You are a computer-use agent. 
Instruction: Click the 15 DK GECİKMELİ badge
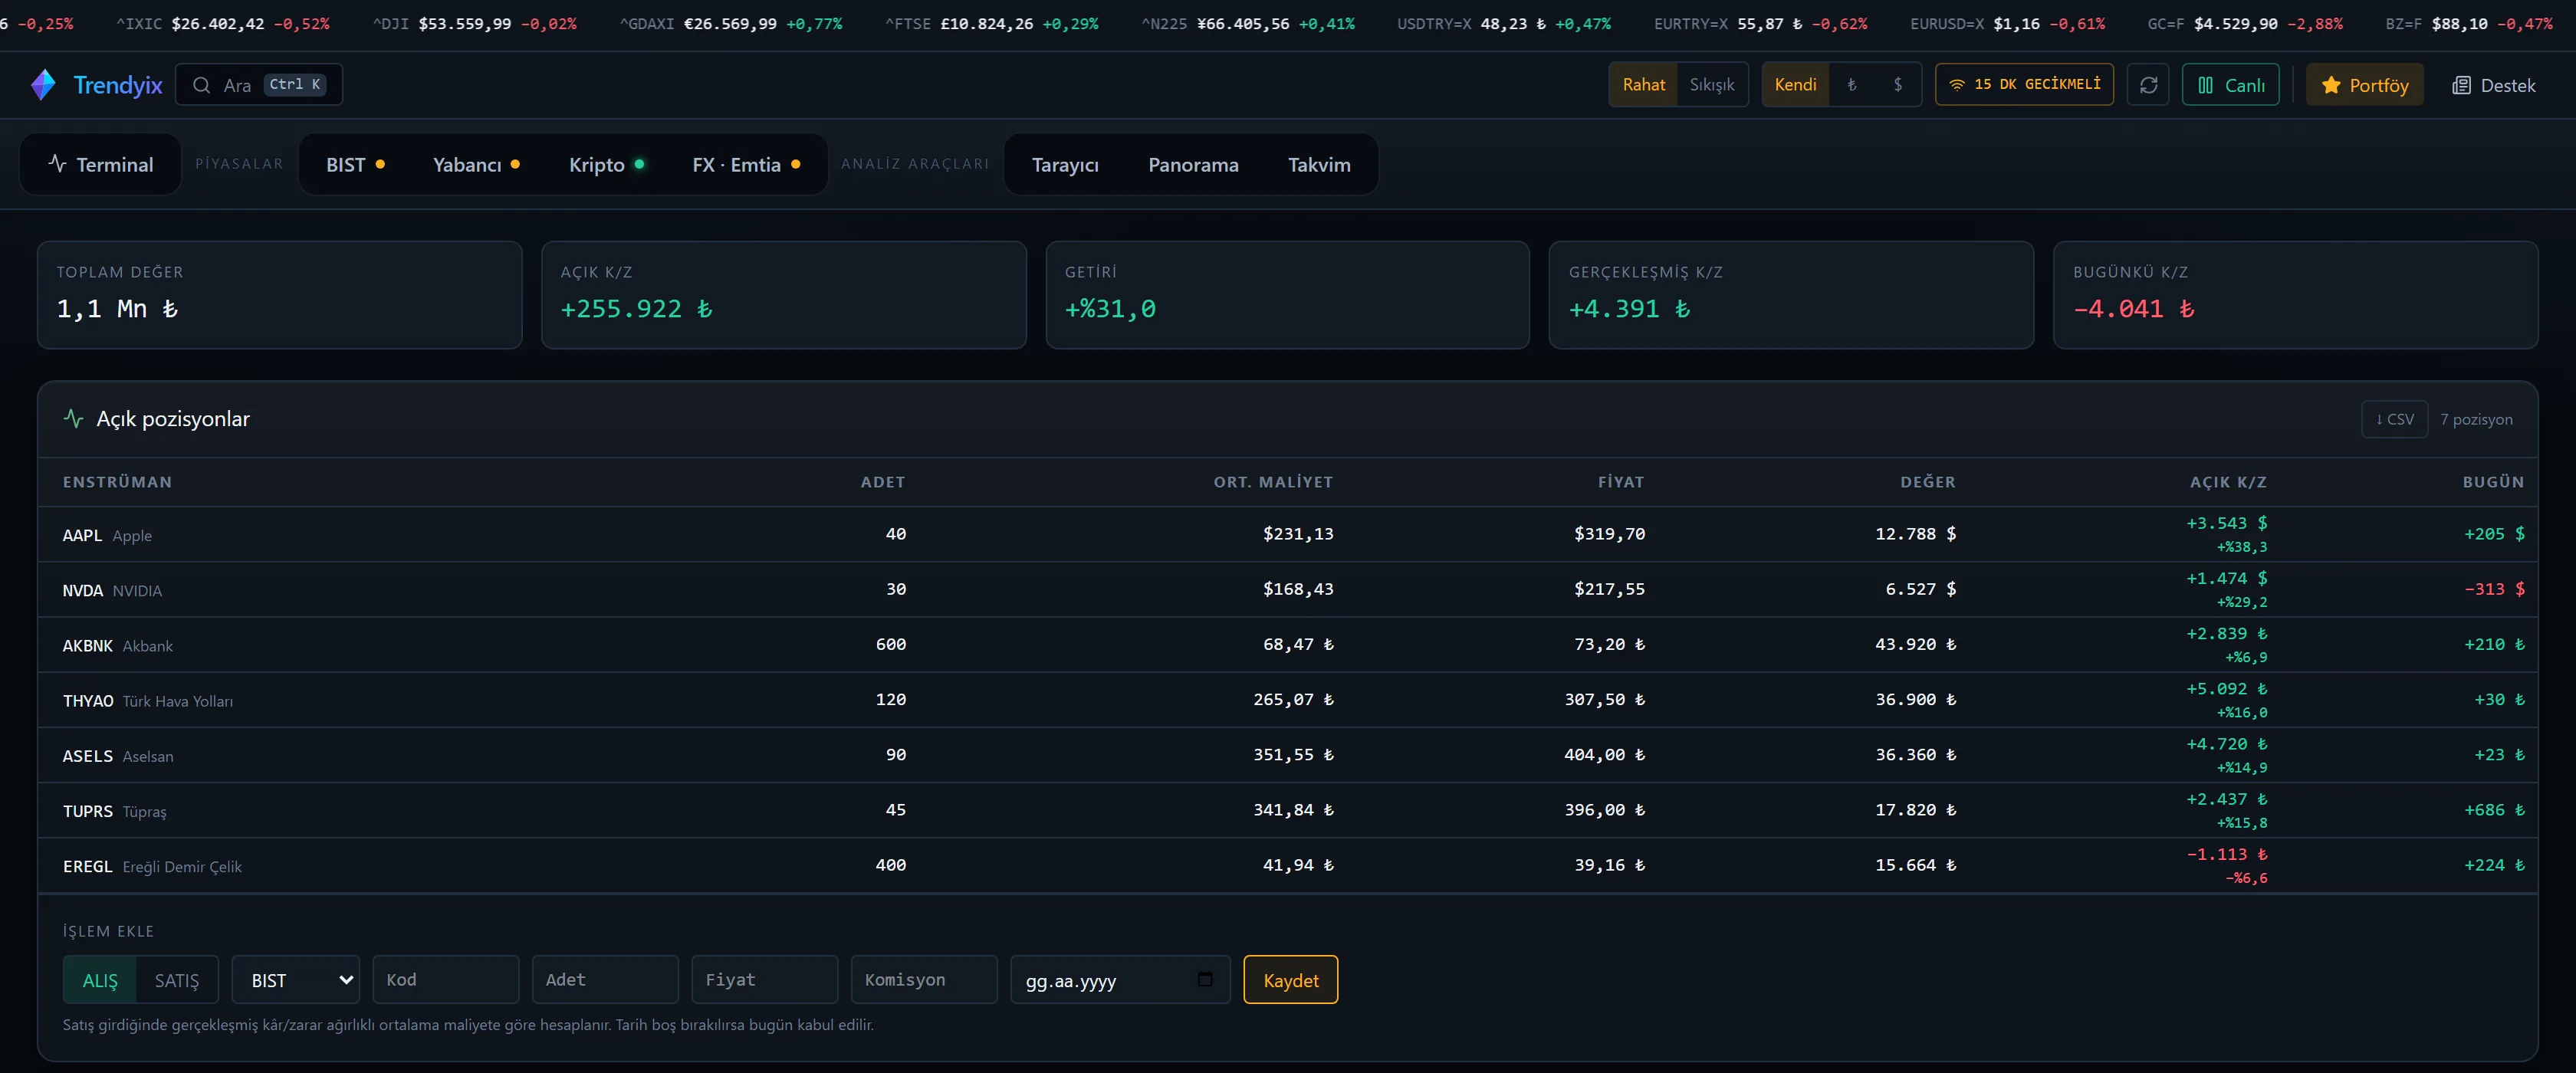[2024, 85]
